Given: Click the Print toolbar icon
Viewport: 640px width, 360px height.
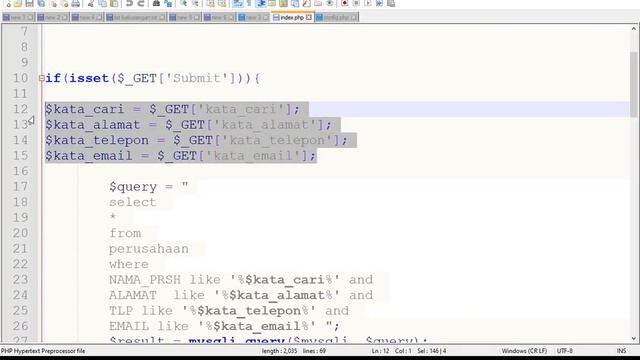Looking at the screenshot, I should [x=76, y=4].
